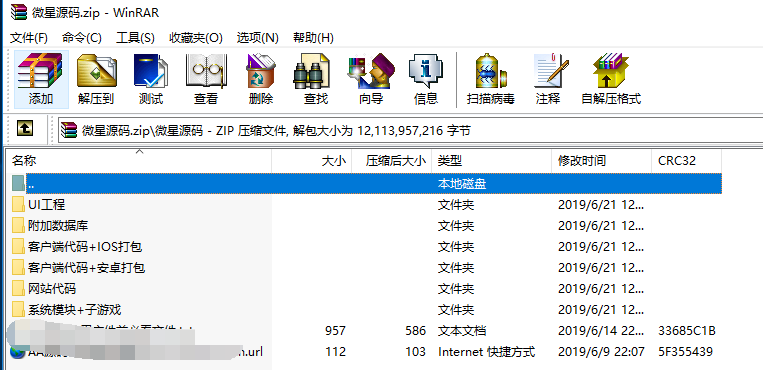Sort by the 名称 column header
Image resolution: width=763 pixels, height=370 pixels.
[139, 161]
